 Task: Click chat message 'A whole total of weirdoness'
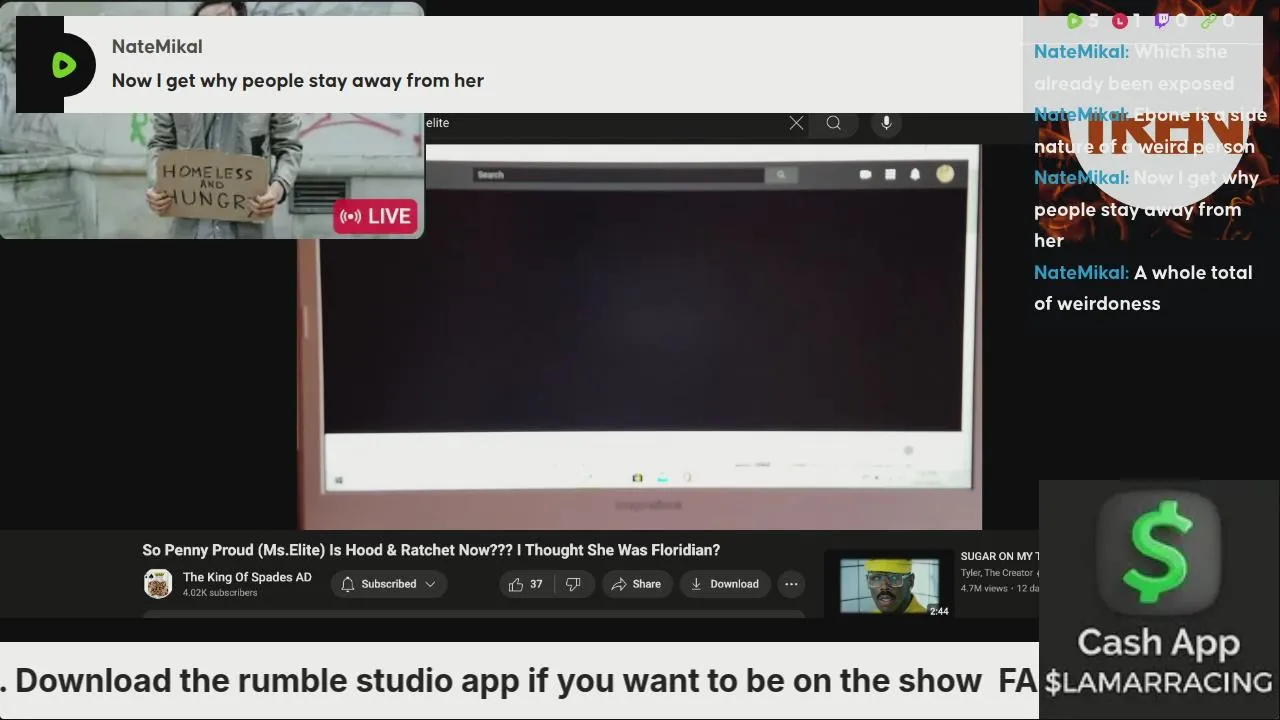1143,288
